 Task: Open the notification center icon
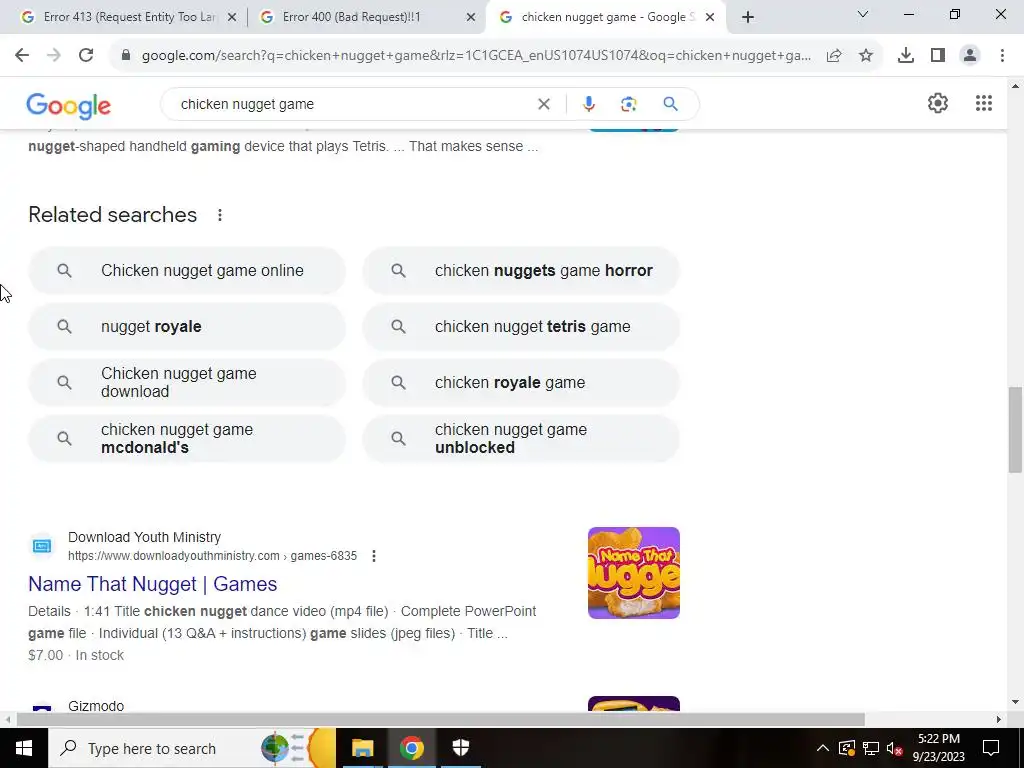pyautogui.click(x=991, y=748)
